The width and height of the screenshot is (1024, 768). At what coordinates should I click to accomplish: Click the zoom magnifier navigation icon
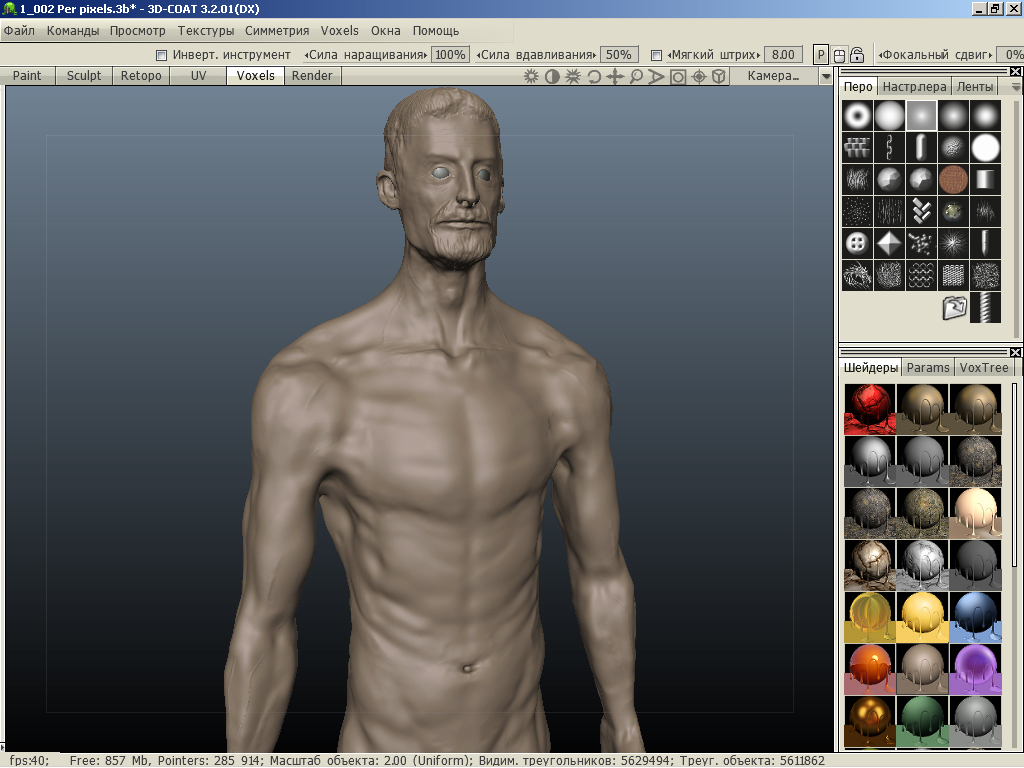tap(636, 76)
